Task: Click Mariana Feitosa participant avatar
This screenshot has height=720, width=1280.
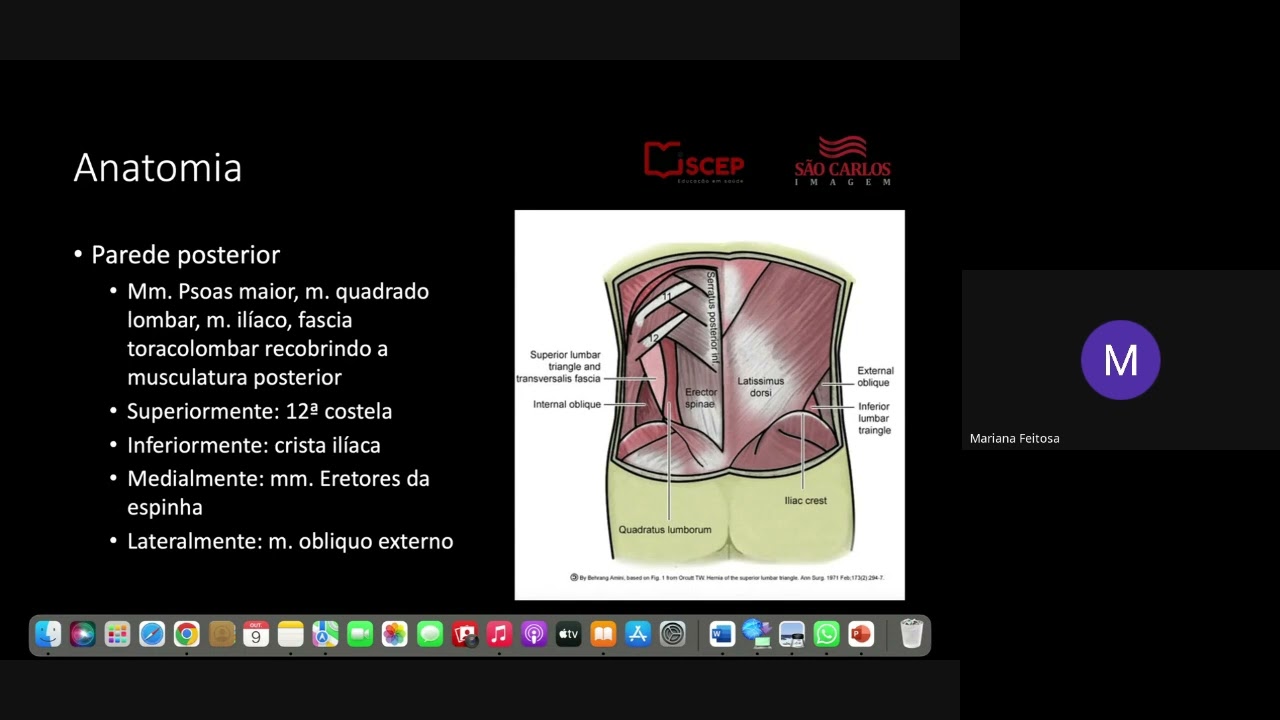Action: (1120, 360)
